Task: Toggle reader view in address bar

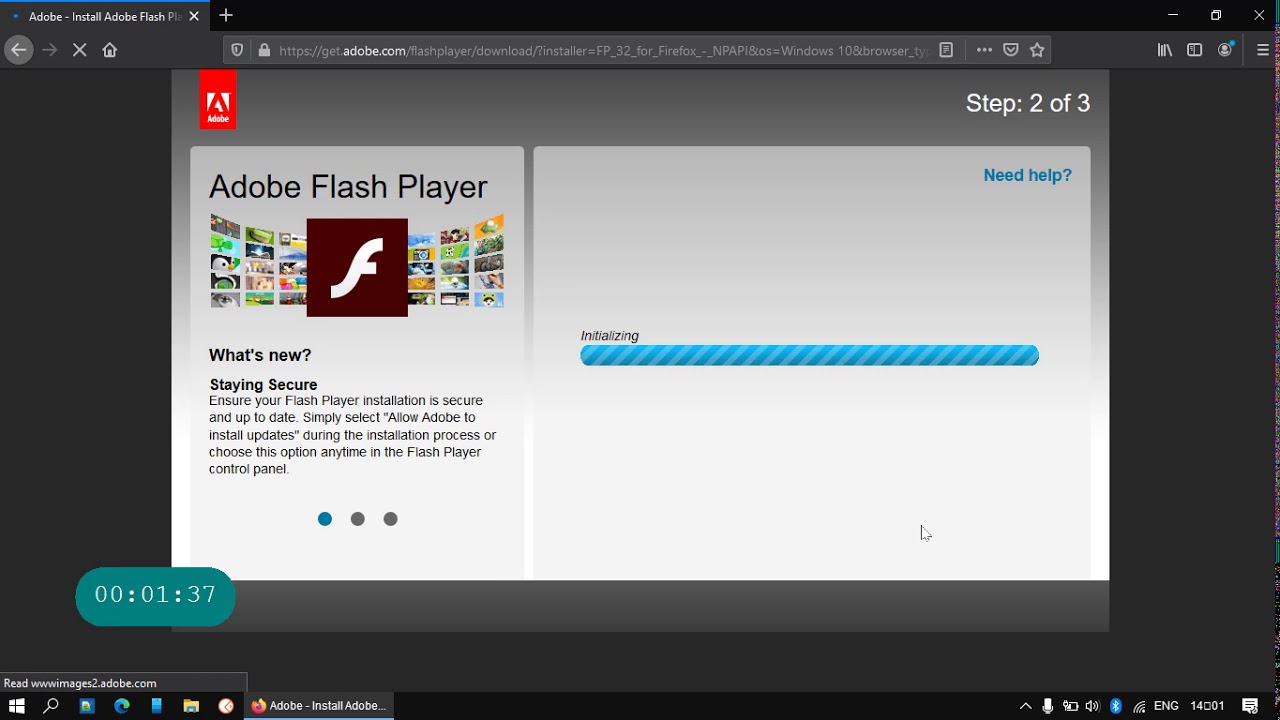Action: (x=946, y=50)
